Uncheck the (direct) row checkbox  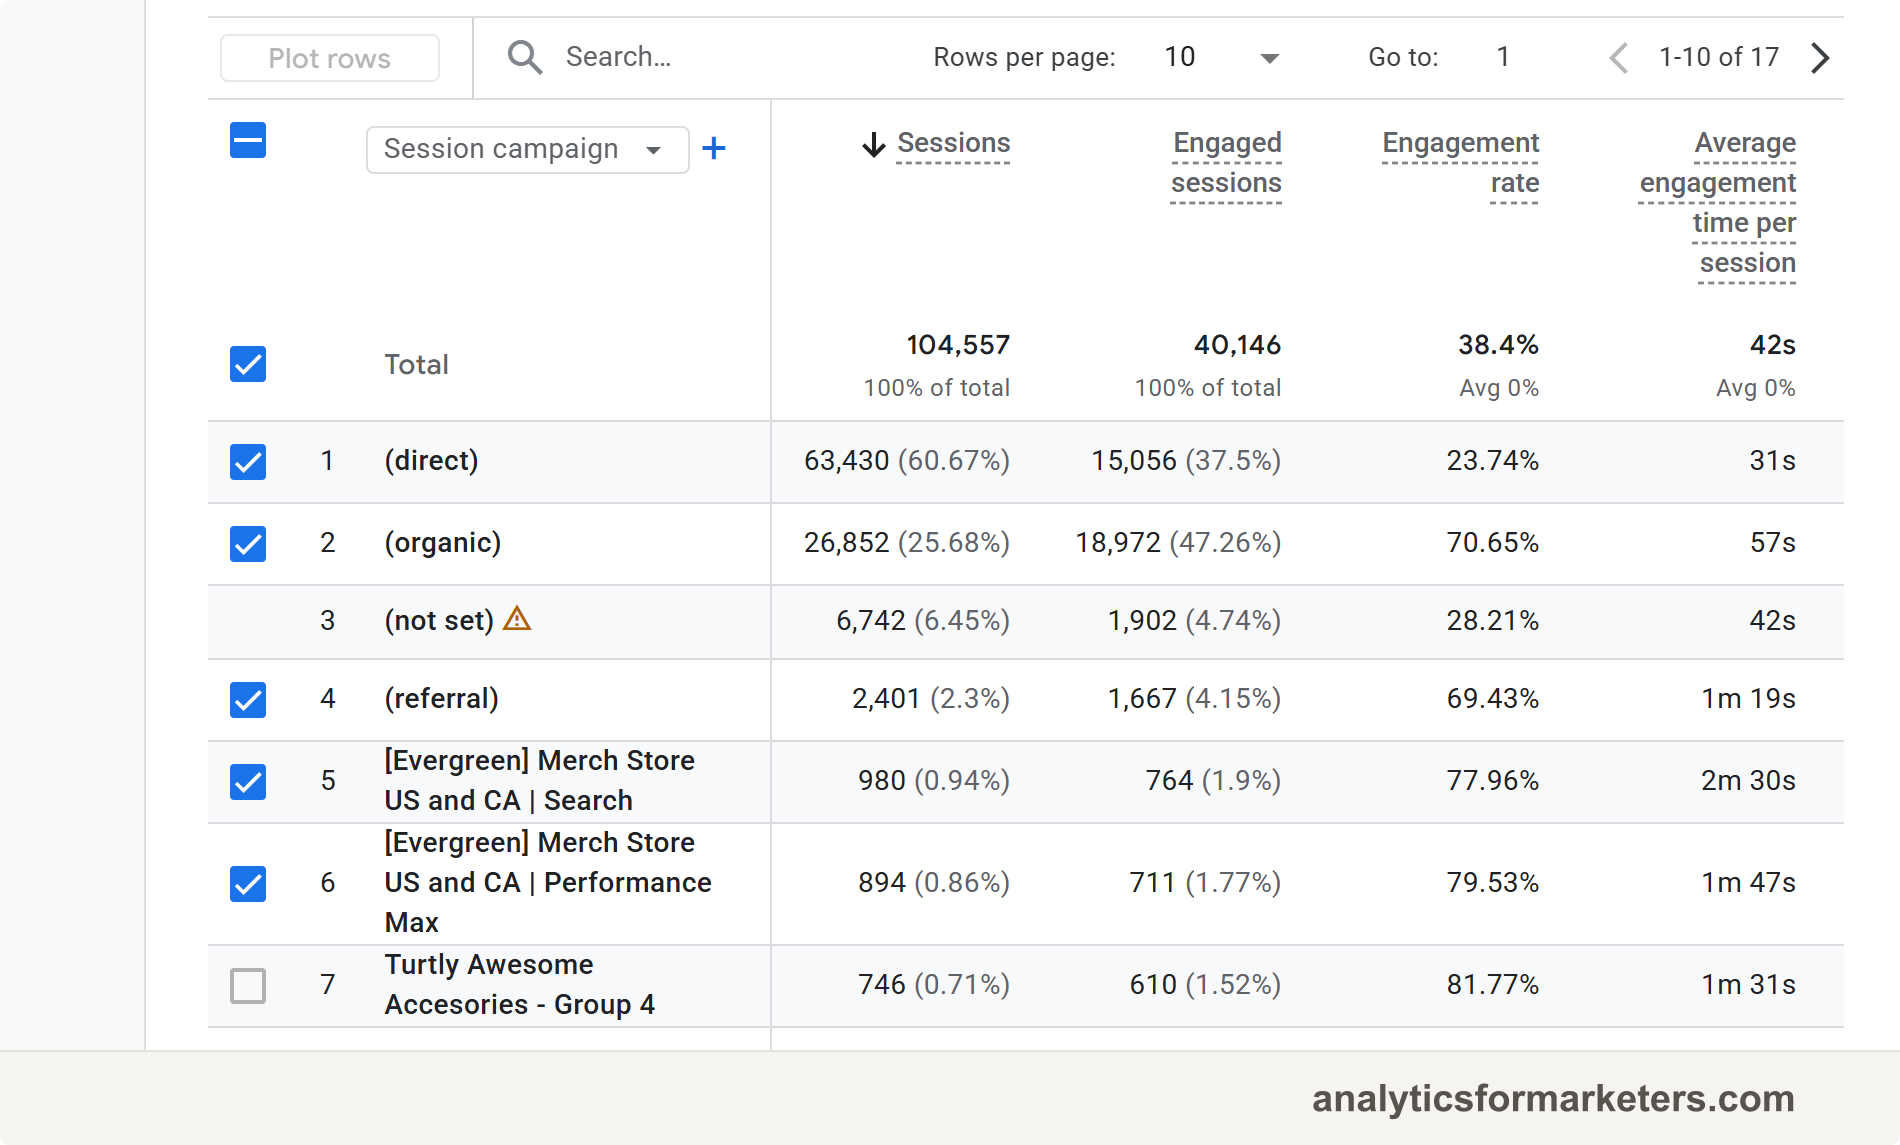coord(248,462)
